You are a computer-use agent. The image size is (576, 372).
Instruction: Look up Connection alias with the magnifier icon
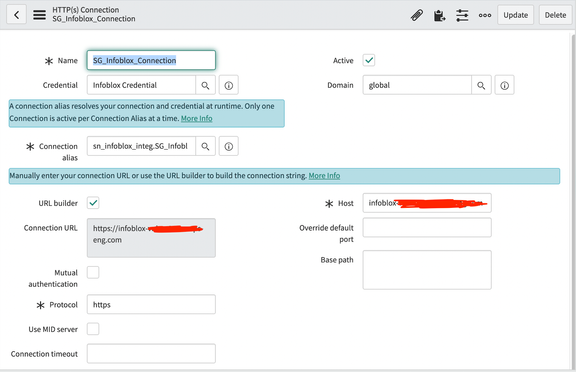205,146
